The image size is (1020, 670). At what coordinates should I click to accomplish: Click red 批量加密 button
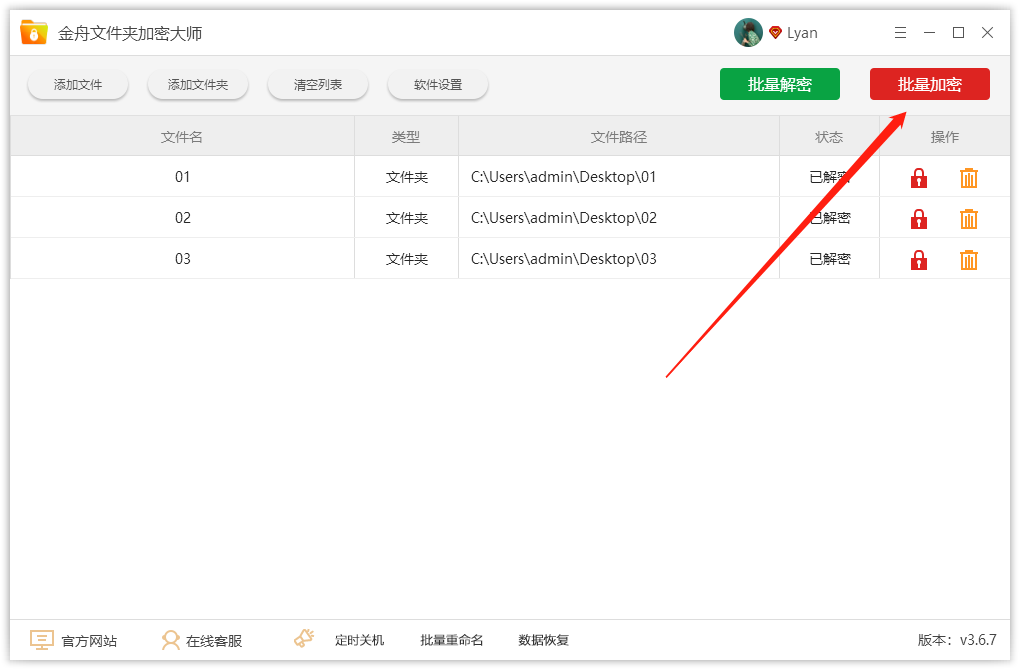930,84
